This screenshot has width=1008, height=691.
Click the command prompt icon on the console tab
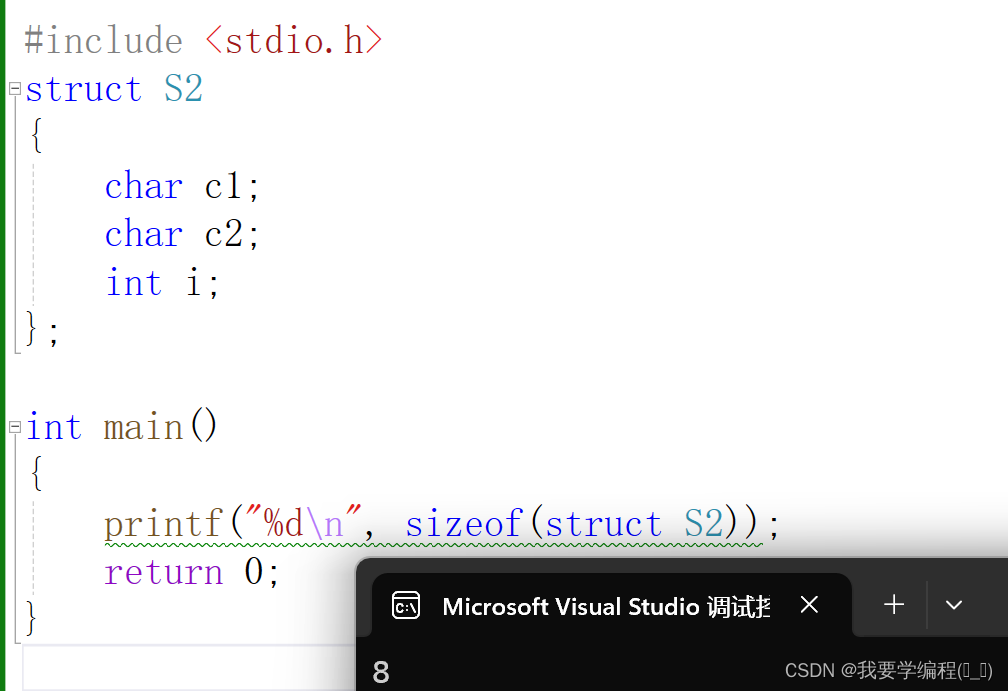click(x=406, y=605)
